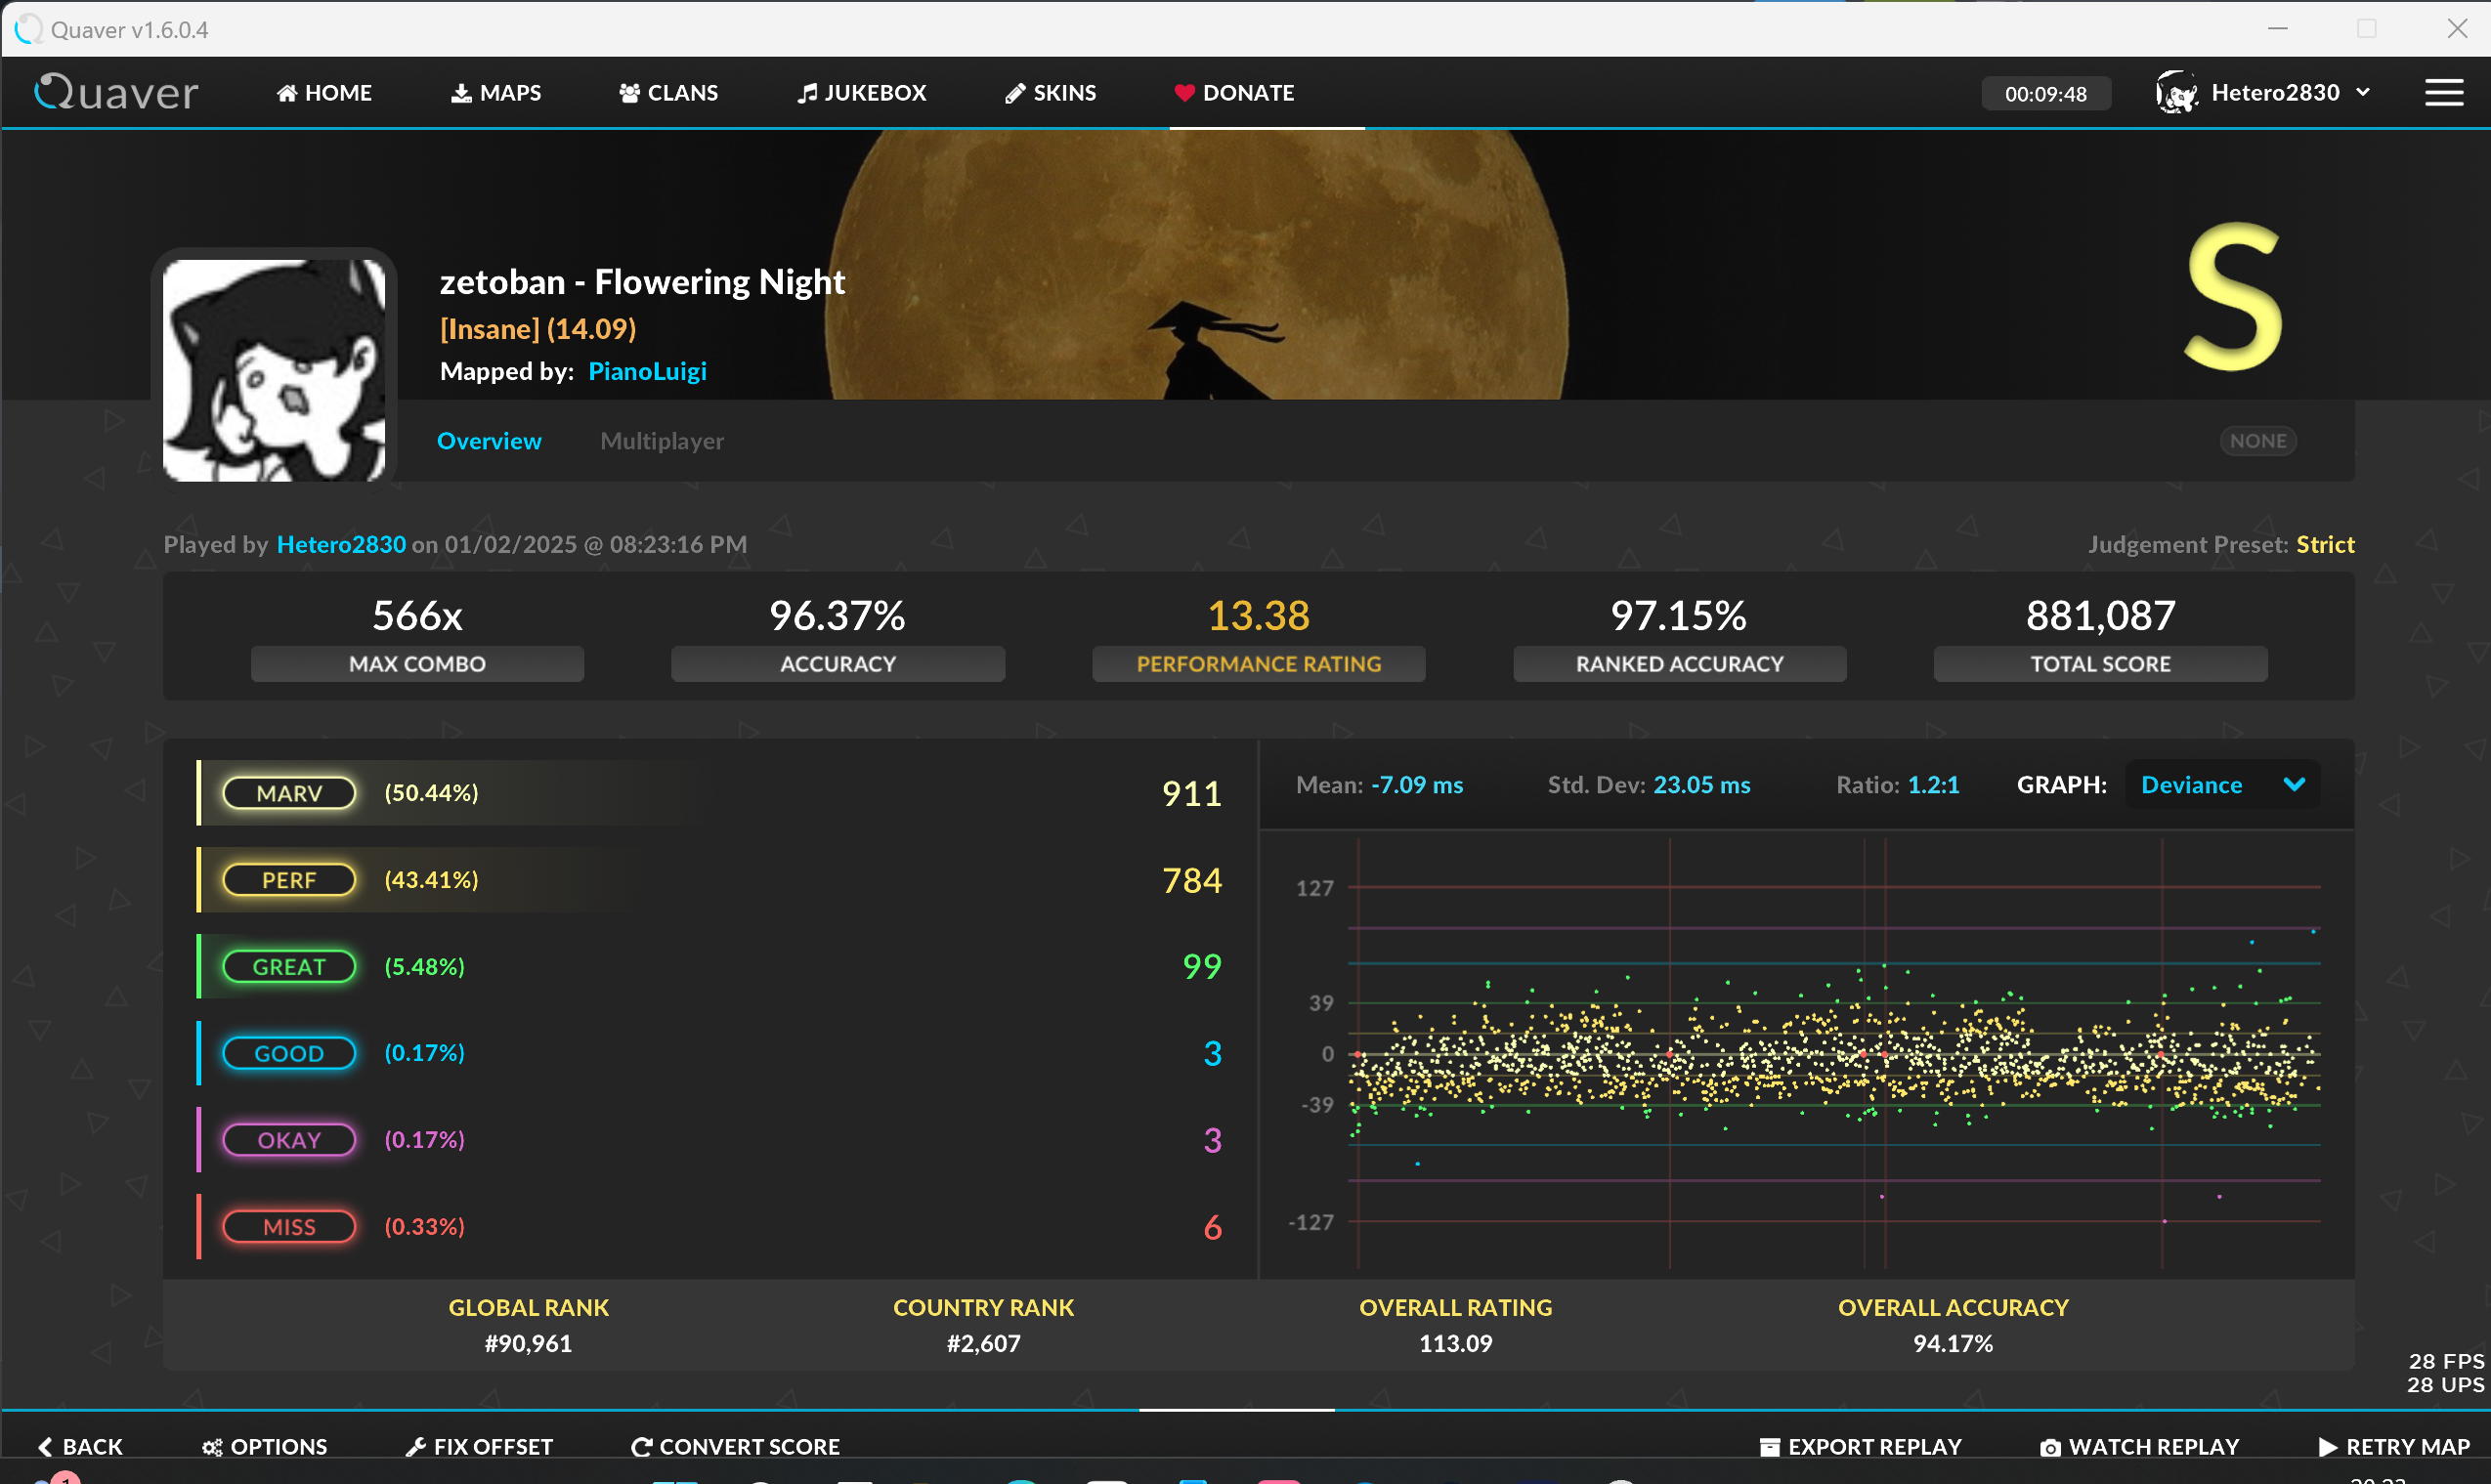Open the hamburger menu

click(x=2443, y=93)
